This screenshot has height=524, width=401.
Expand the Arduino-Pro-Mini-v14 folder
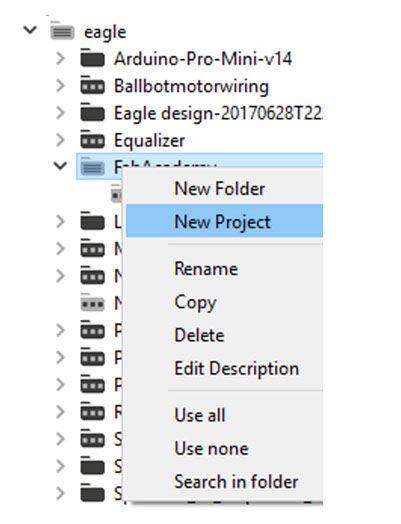60,58
